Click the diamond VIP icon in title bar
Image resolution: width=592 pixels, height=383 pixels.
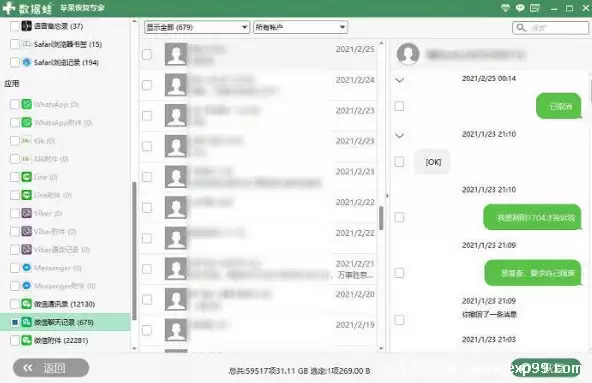coord(505,8)
